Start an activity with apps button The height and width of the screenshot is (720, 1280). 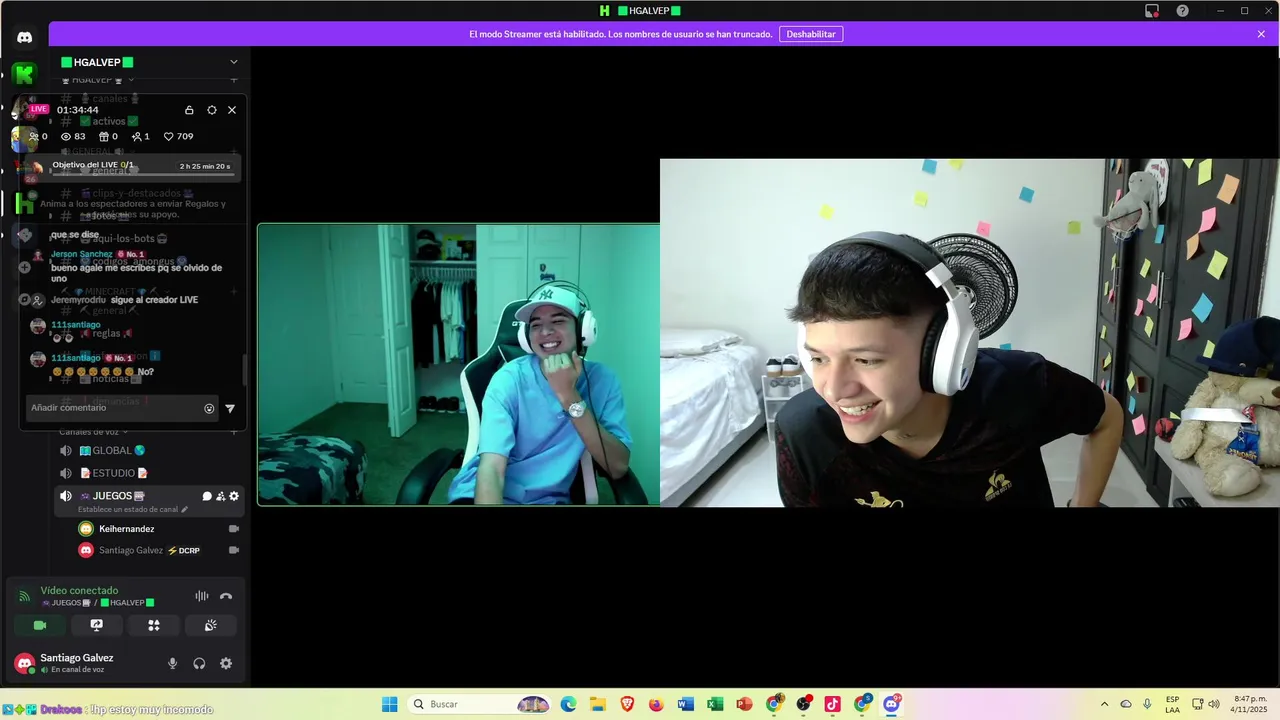[154, 625]
